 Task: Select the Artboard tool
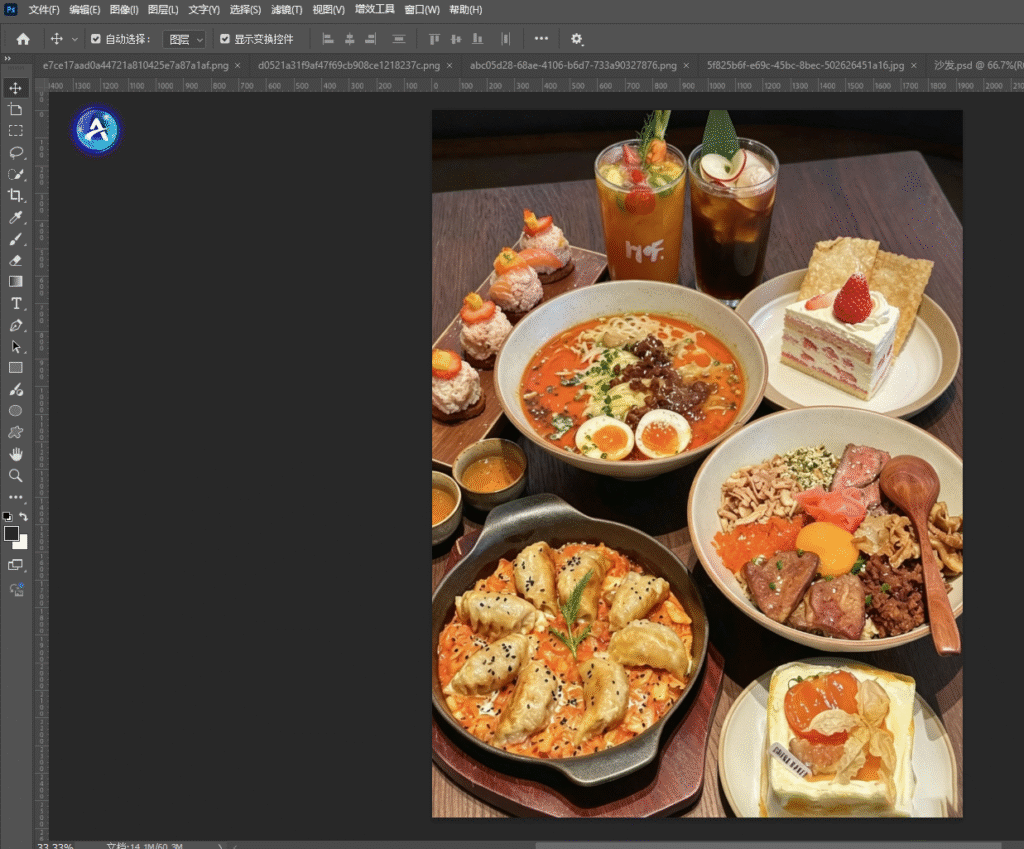(16, 109)
